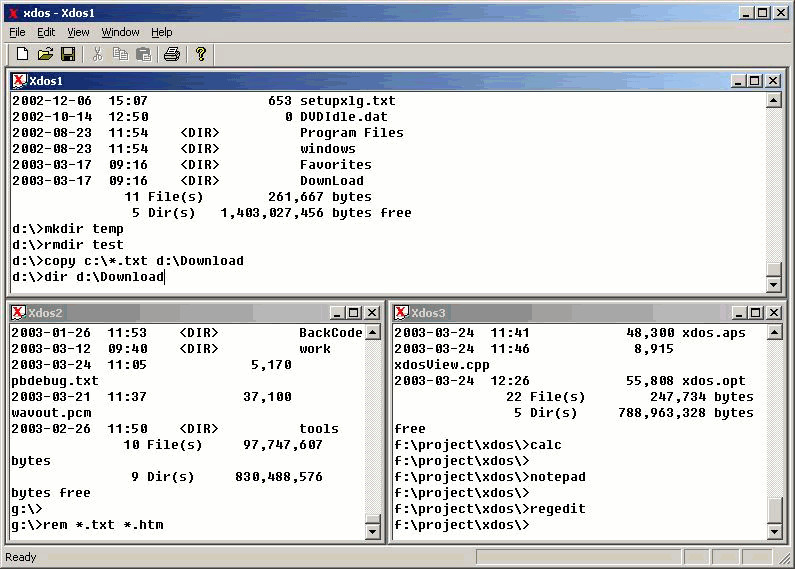Maximize the Xdos3 child window
The image size is (795, 569).
pos(755,313)
